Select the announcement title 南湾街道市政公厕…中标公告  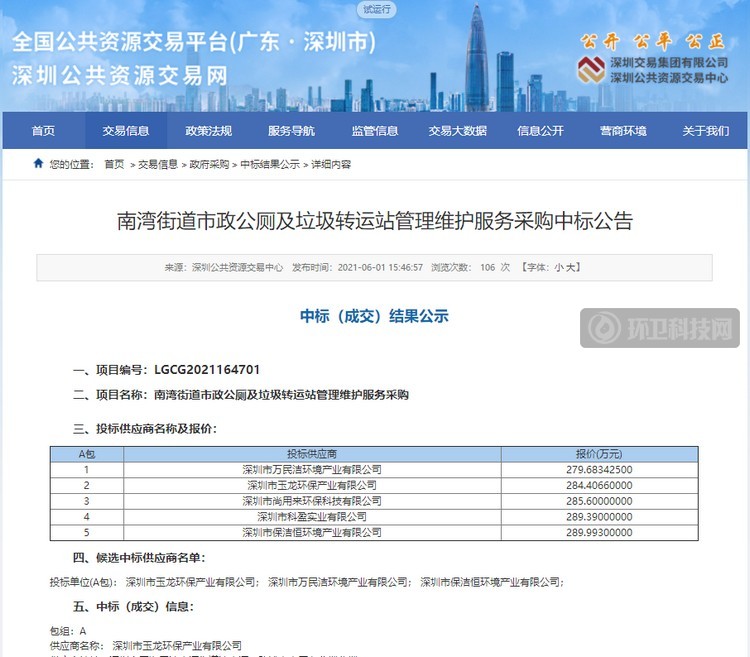tap(375, 221)
